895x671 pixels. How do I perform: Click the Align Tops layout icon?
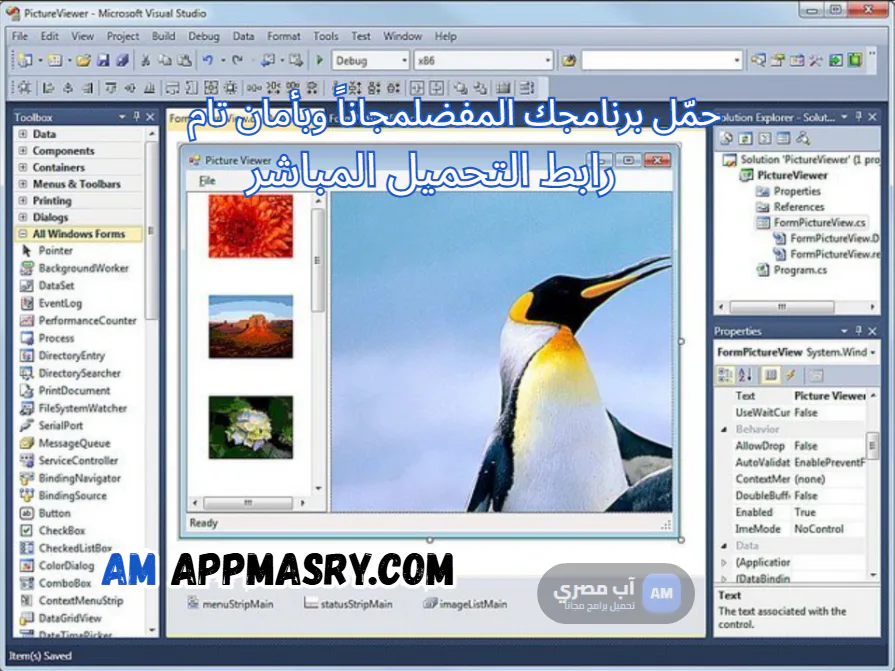pyautogui.click(x=111, y=88)
